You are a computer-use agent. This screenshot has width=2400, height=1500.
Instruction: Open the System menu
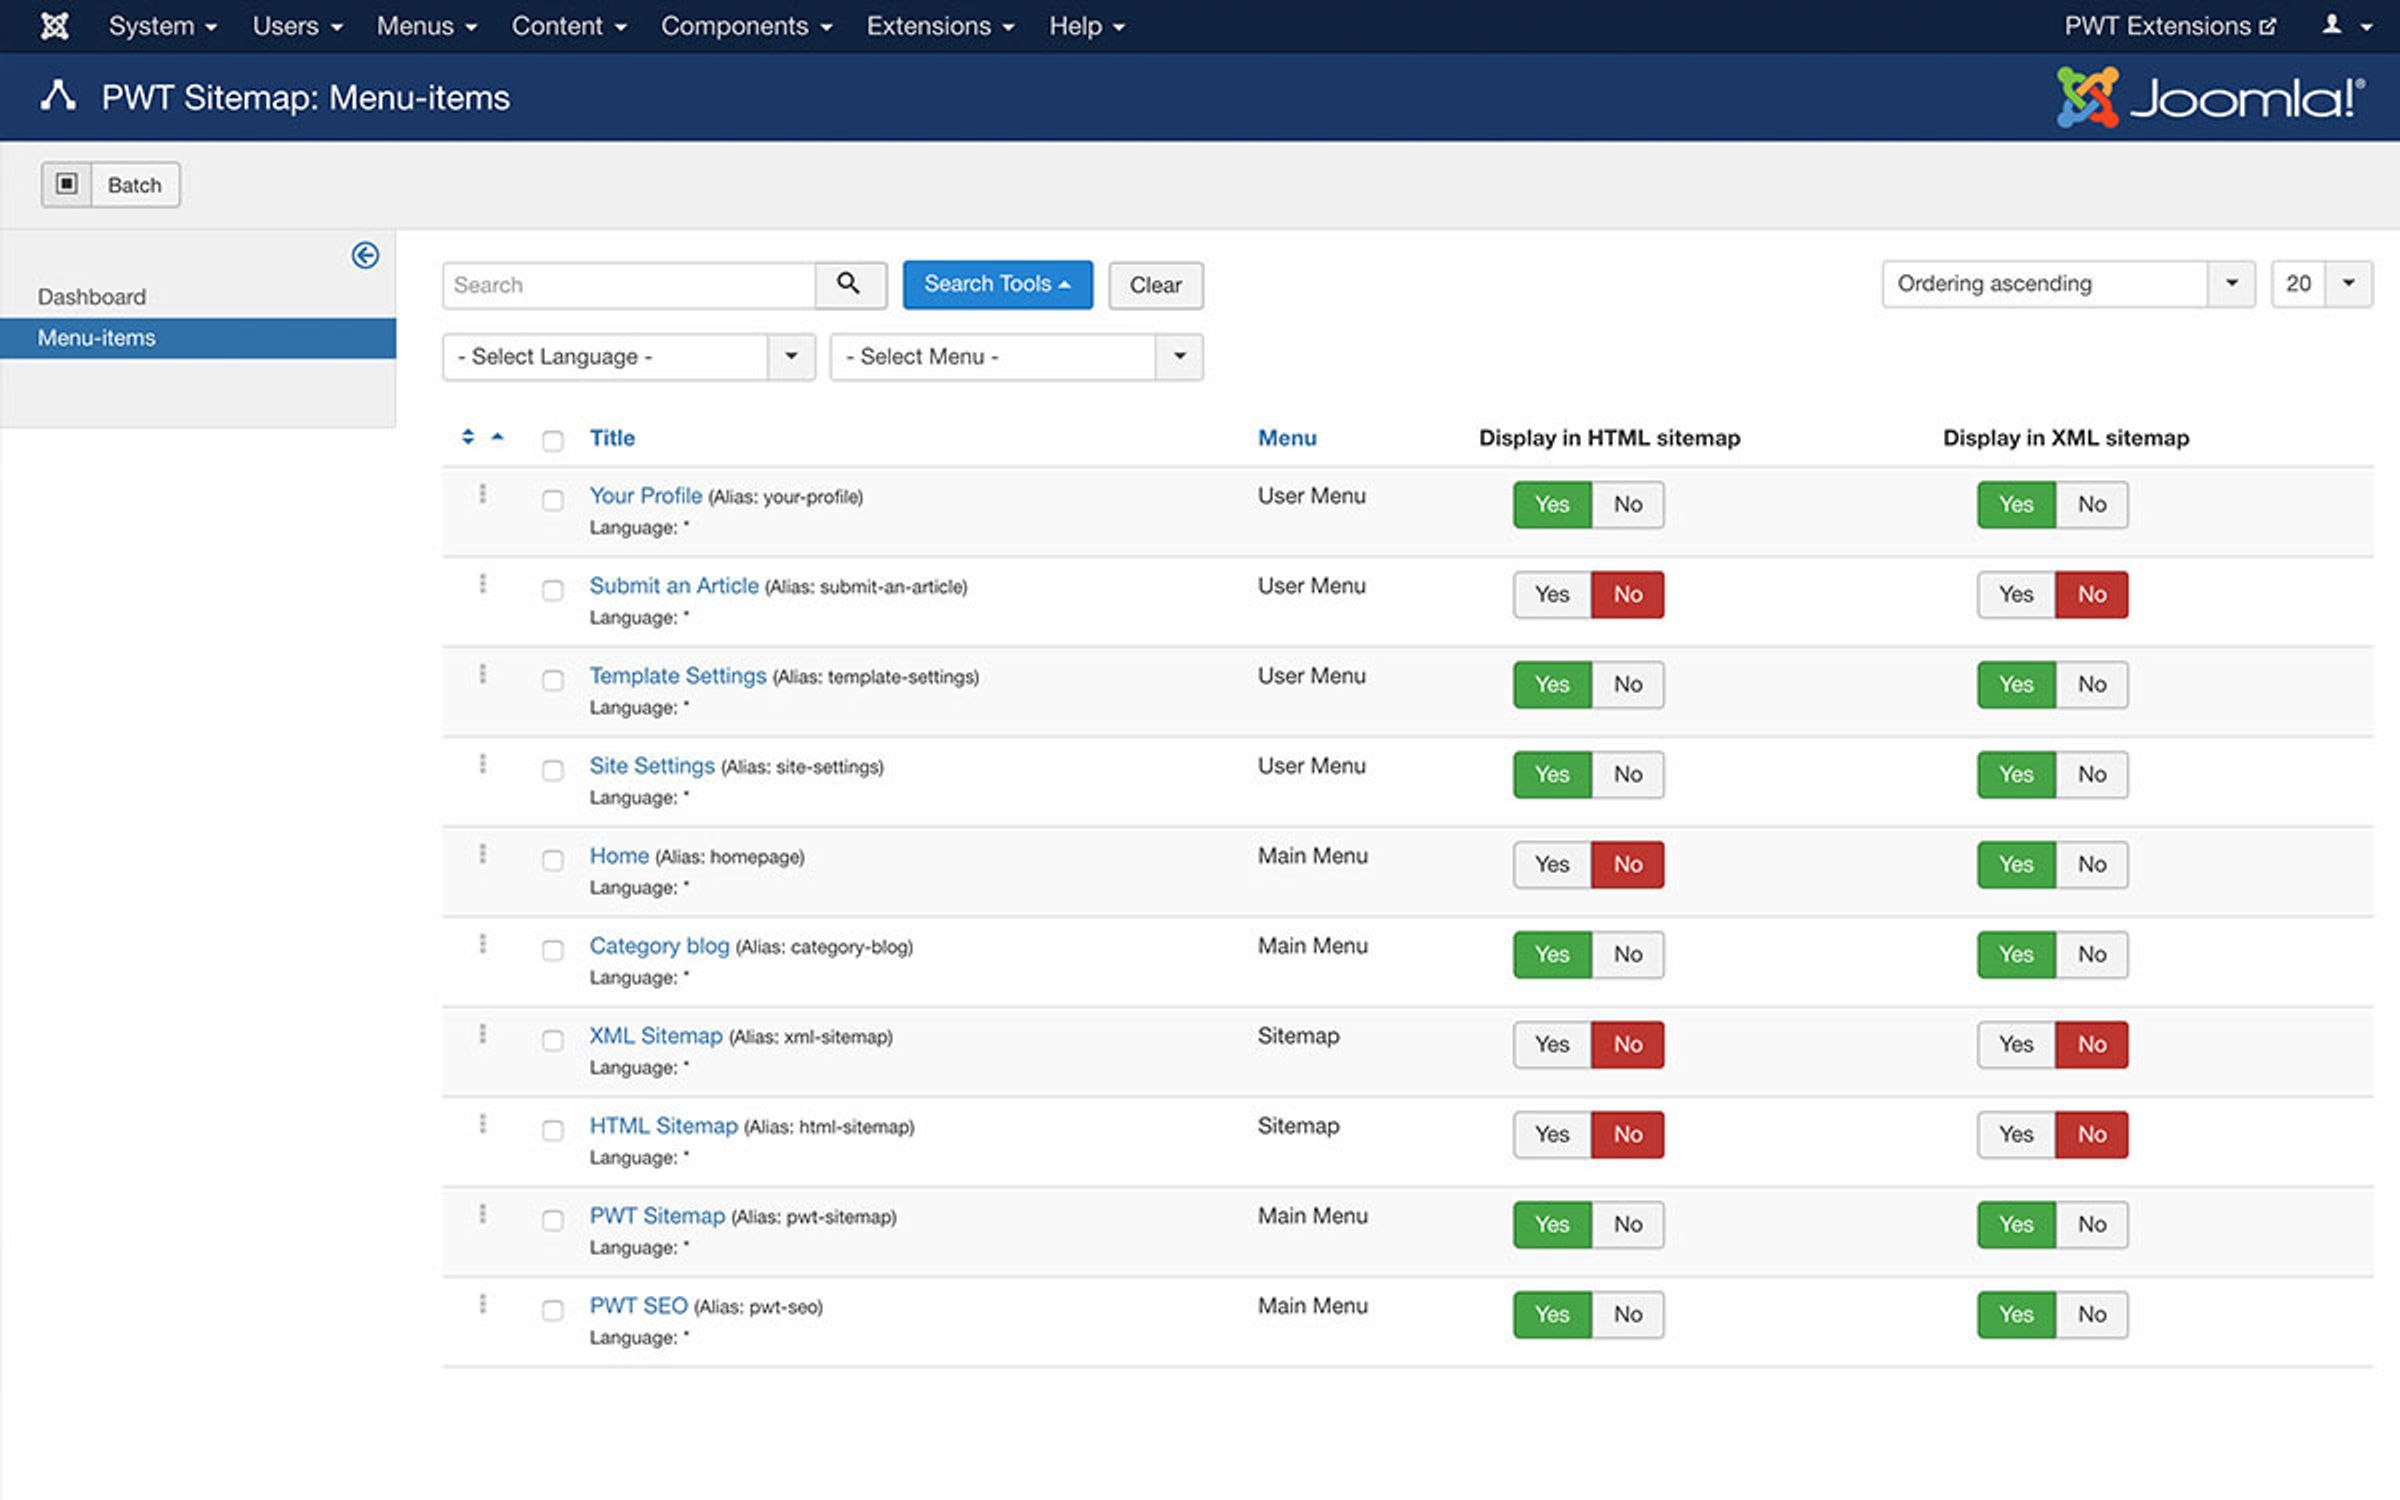[x=162, y=26]
